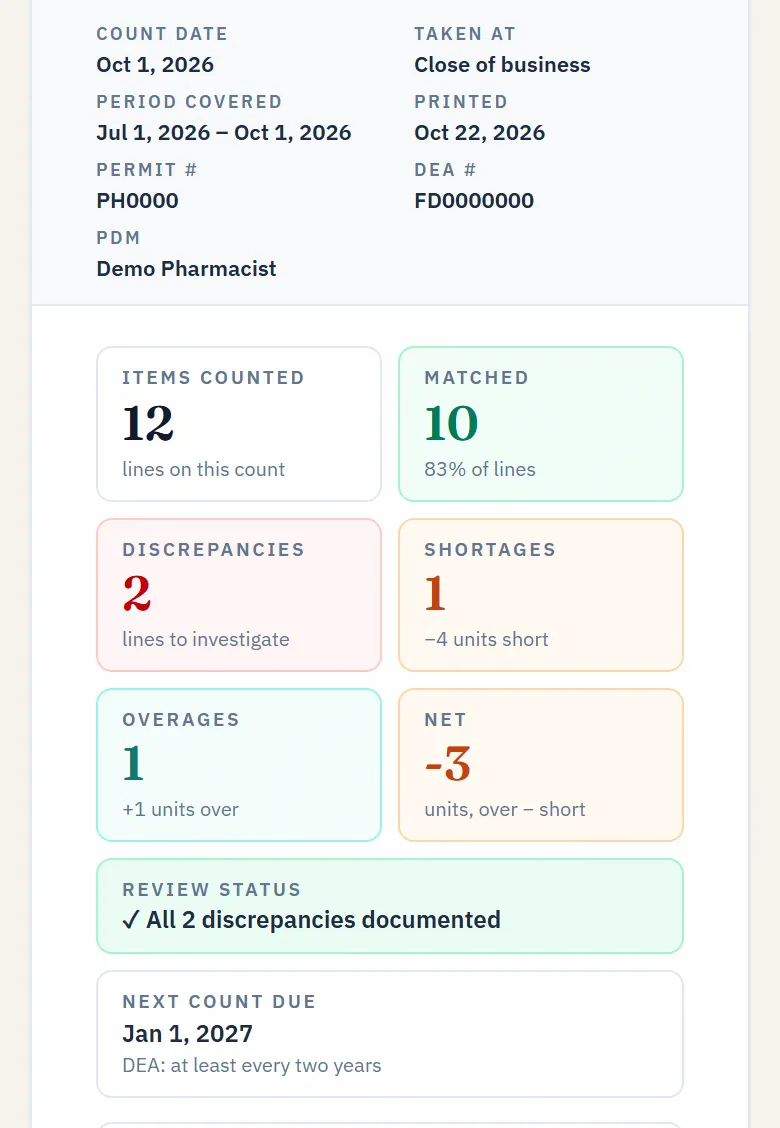
Task: Click the Overages card
Action: (239, 765)
